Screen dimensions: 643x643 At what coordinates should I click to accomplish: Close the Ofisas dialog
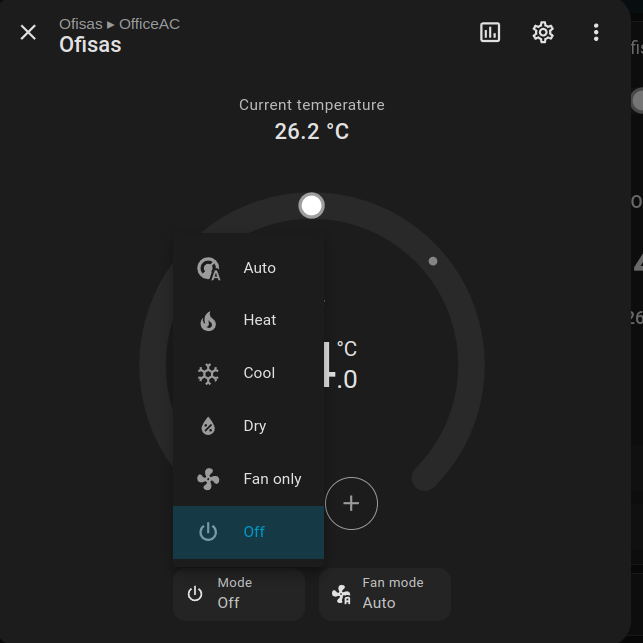point(28,32)
